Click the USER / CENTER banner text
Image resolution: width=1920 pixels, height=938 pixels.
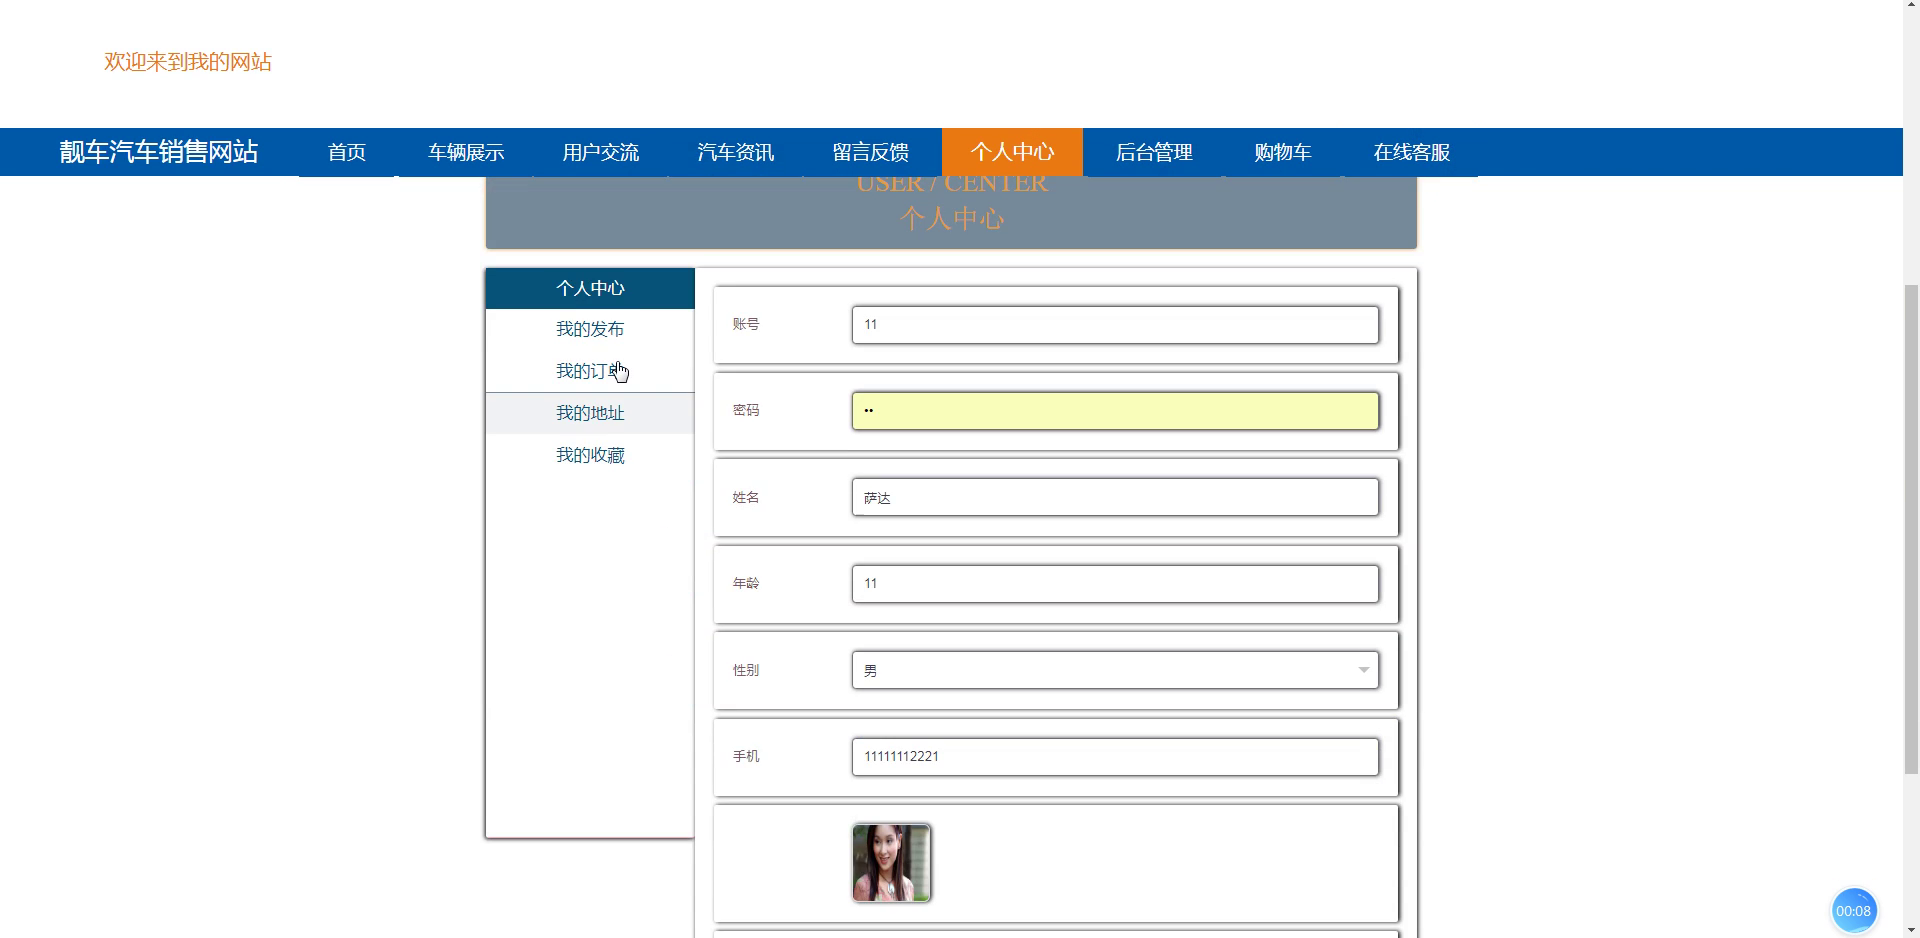(x=952, y=185)
